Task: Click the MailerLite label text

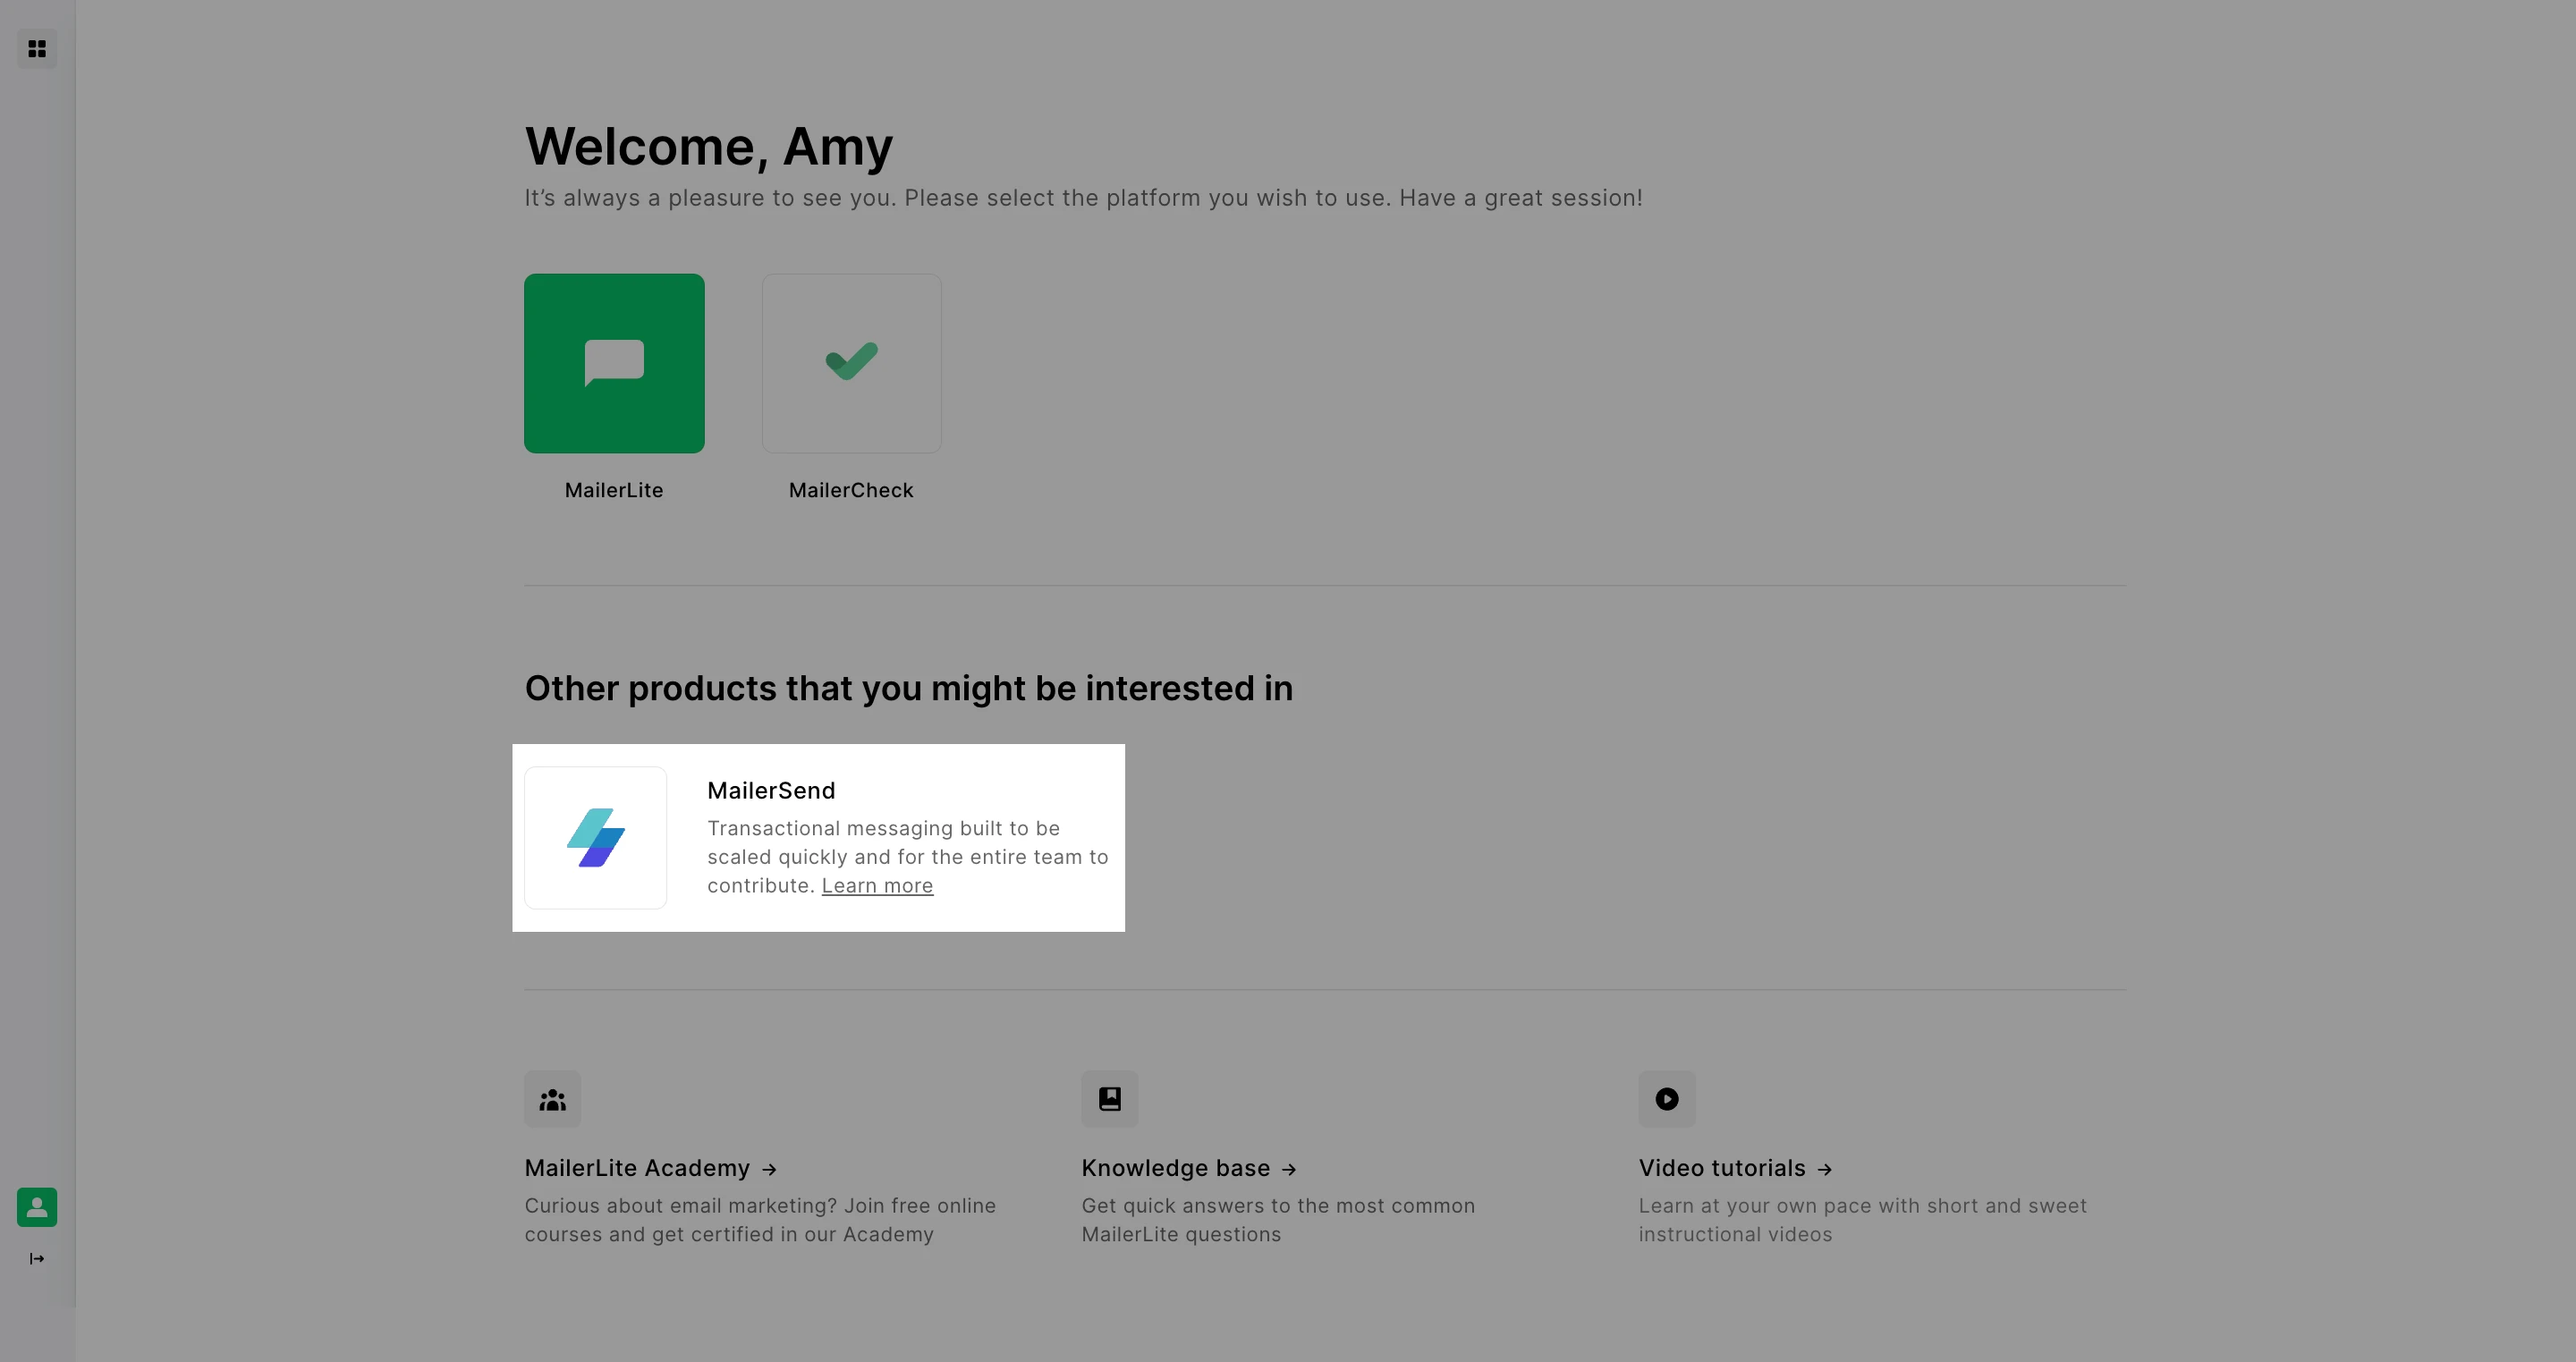Action: [x=614, y=490]
